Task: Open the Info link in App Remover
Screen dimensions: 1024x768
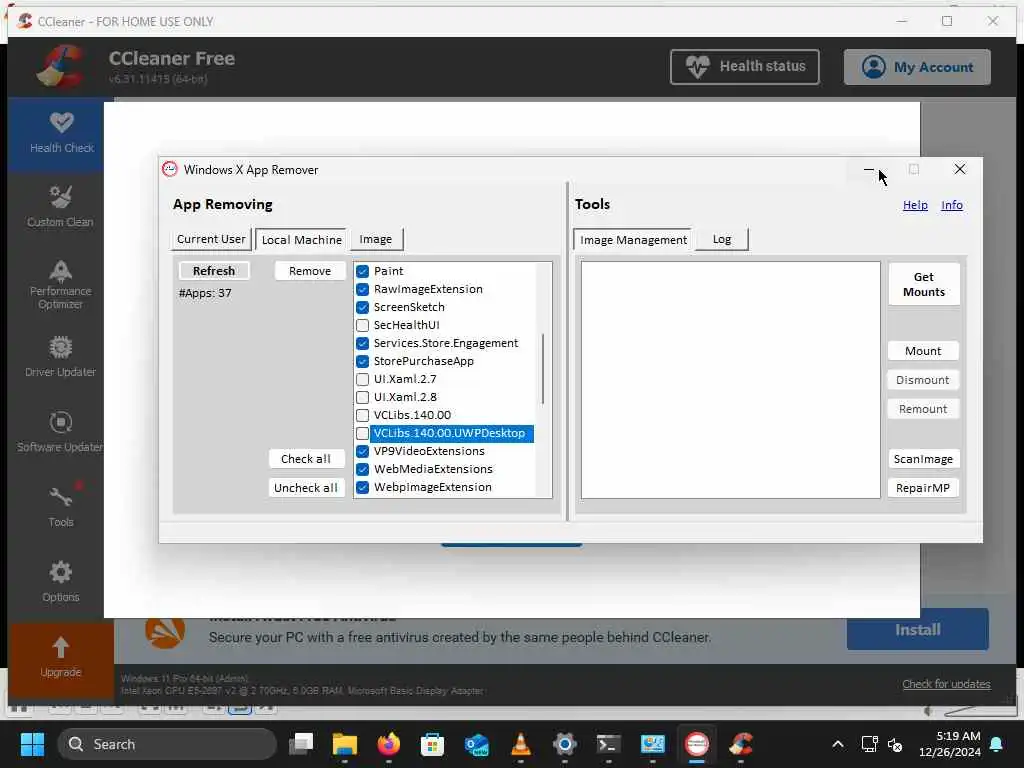Action: [952, 205]
